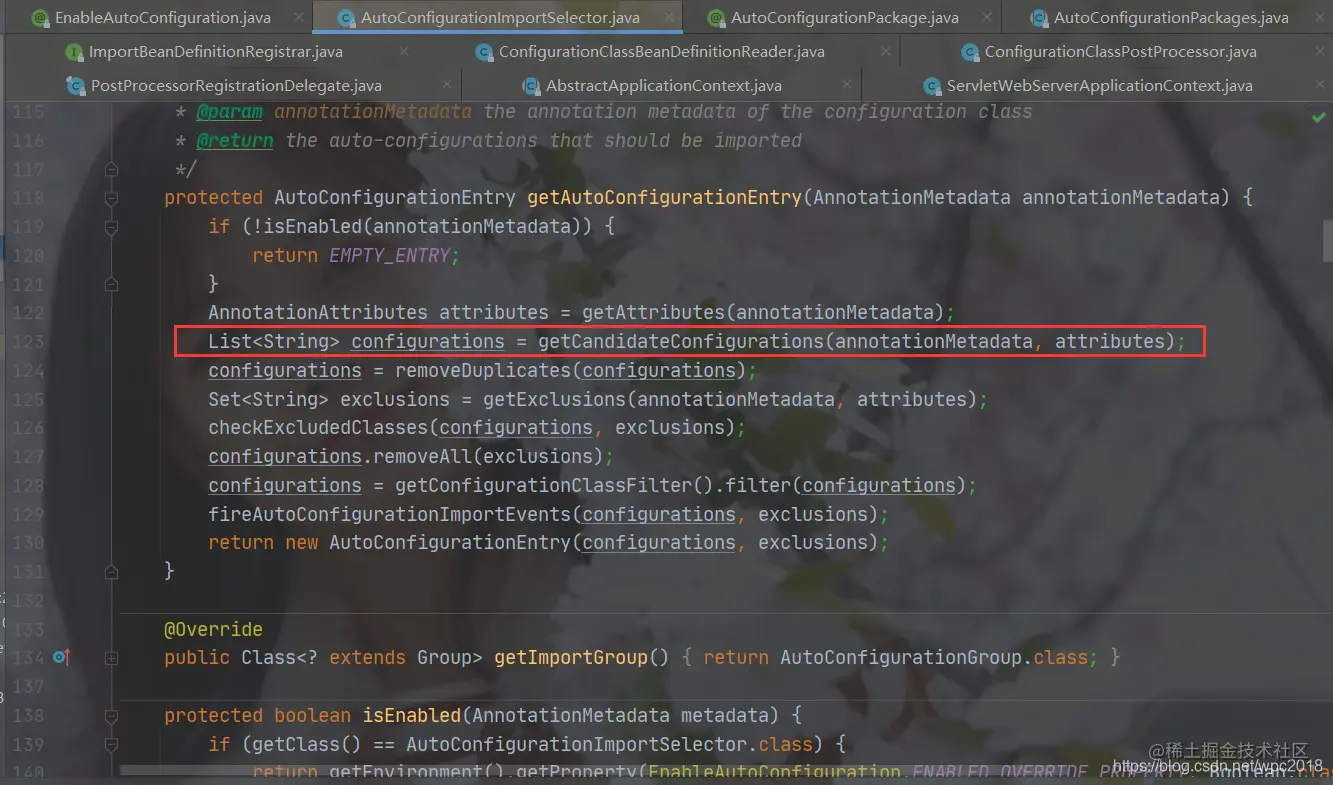
Task: Click removeDuplicates call on line 124
Action: point(483,371)
